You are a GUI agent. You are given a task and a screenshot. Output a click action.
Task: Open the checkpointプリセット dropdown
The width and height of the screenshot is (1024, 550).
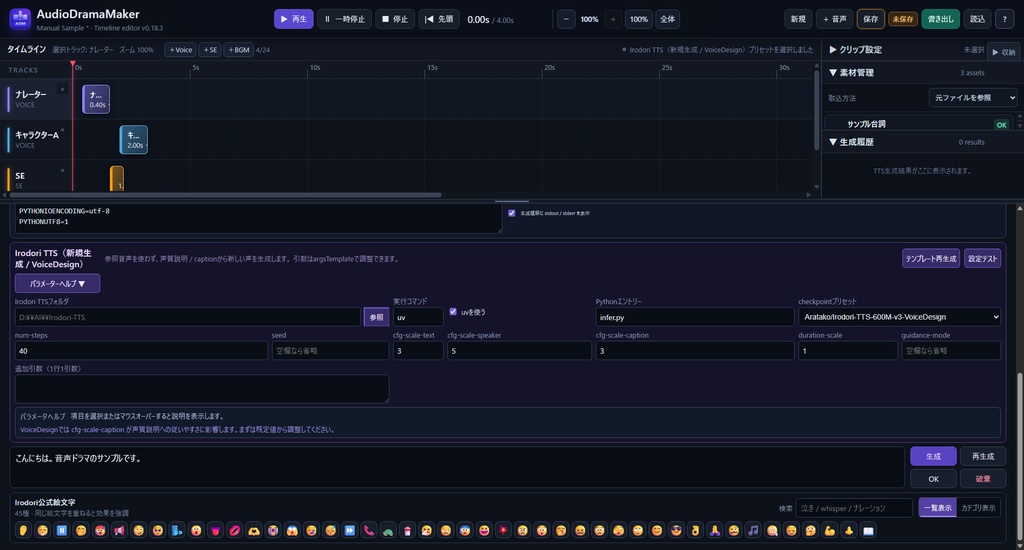click(x=899, y=317)
